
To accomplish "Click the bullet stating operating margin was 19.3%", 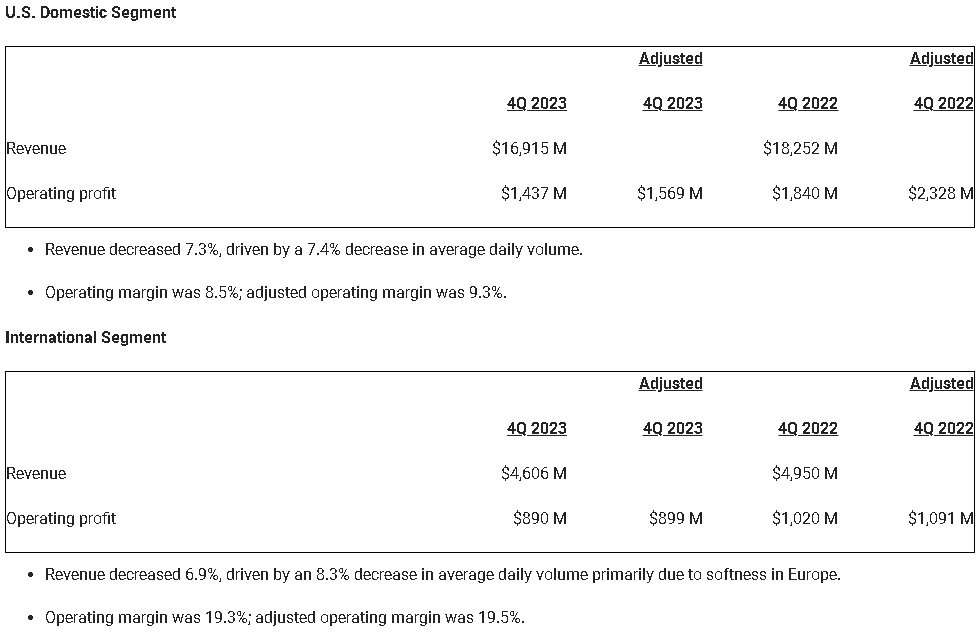I will (x=284, y=618).
